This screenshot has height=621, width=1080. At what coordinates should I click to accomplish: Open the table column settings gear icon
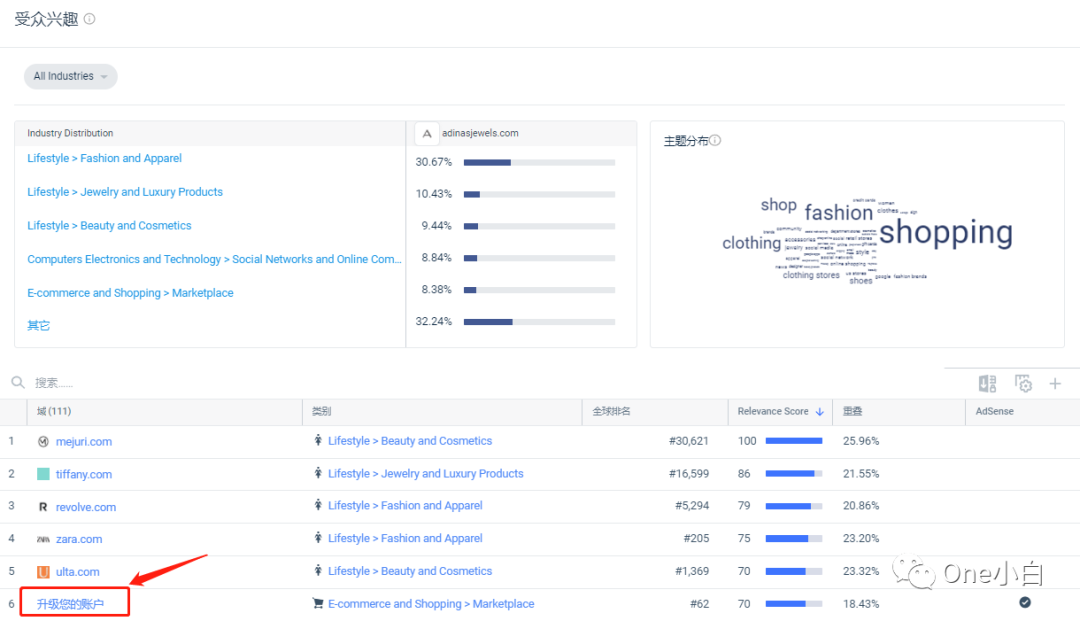click(1023, 383)
